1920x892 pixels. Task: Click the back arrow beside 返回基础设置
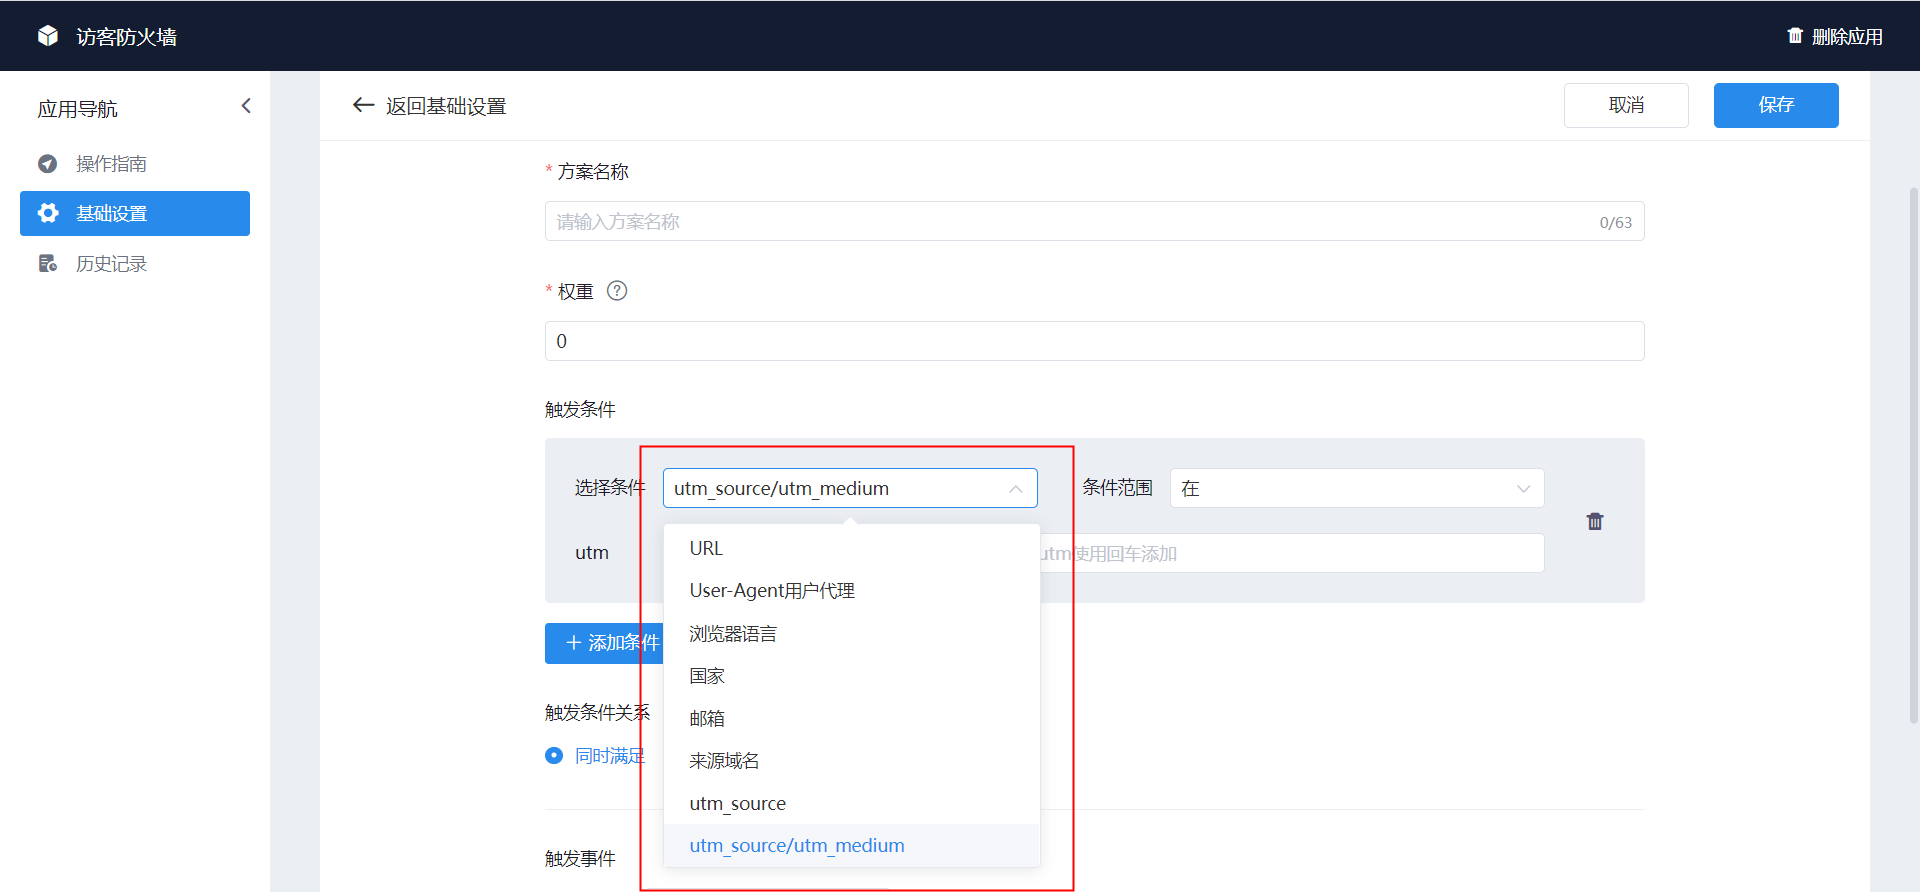pyautogui.click(x=363, y=105)
